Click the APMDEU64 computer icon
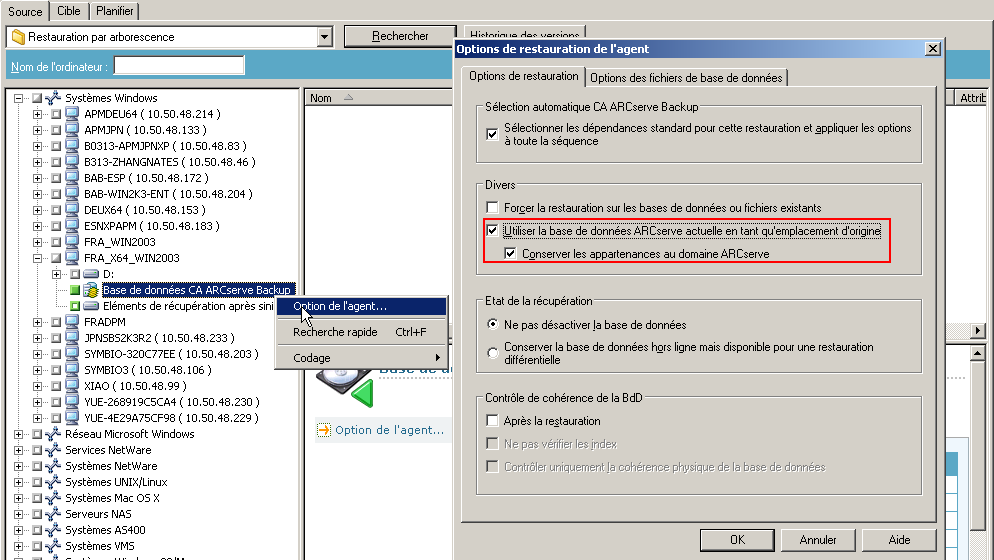 tap(72, 114)
